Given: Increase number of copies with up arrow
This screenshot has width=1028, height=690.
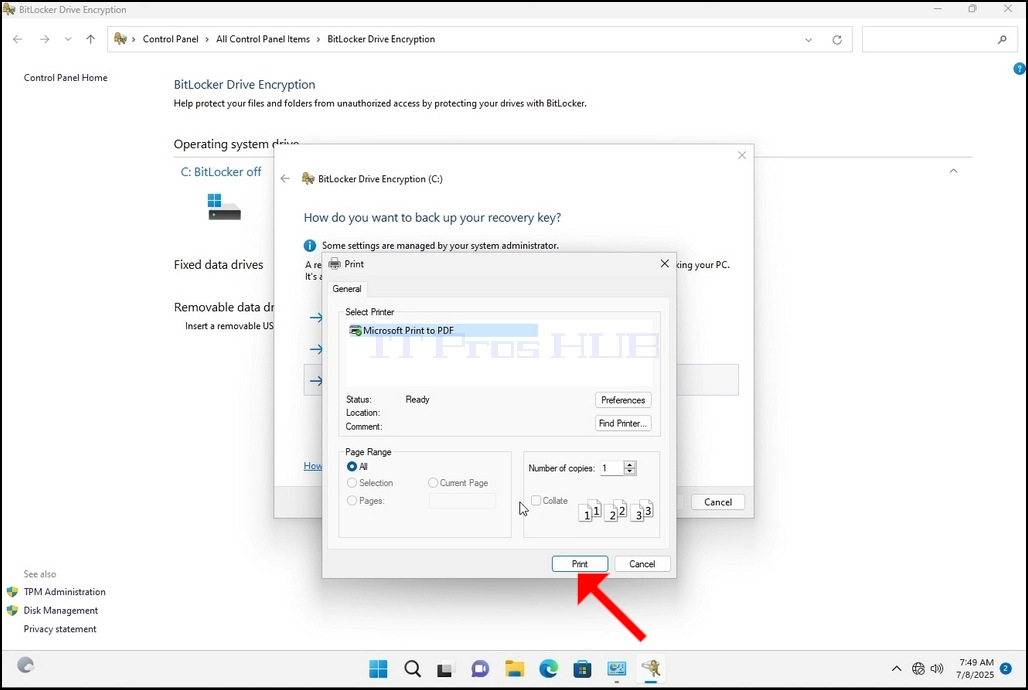Looking at the screenshot, I should coord(630,464).
